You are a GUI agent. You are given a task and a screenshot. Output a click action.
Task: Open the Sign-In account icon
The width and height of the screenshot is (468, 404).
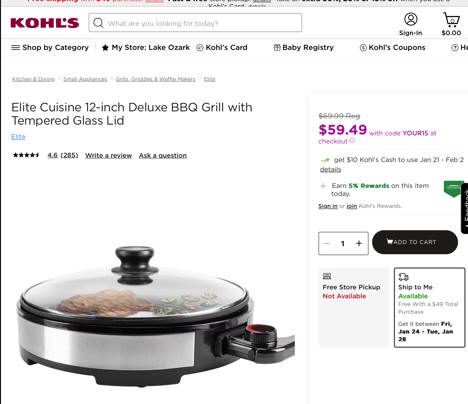[411, 19]
